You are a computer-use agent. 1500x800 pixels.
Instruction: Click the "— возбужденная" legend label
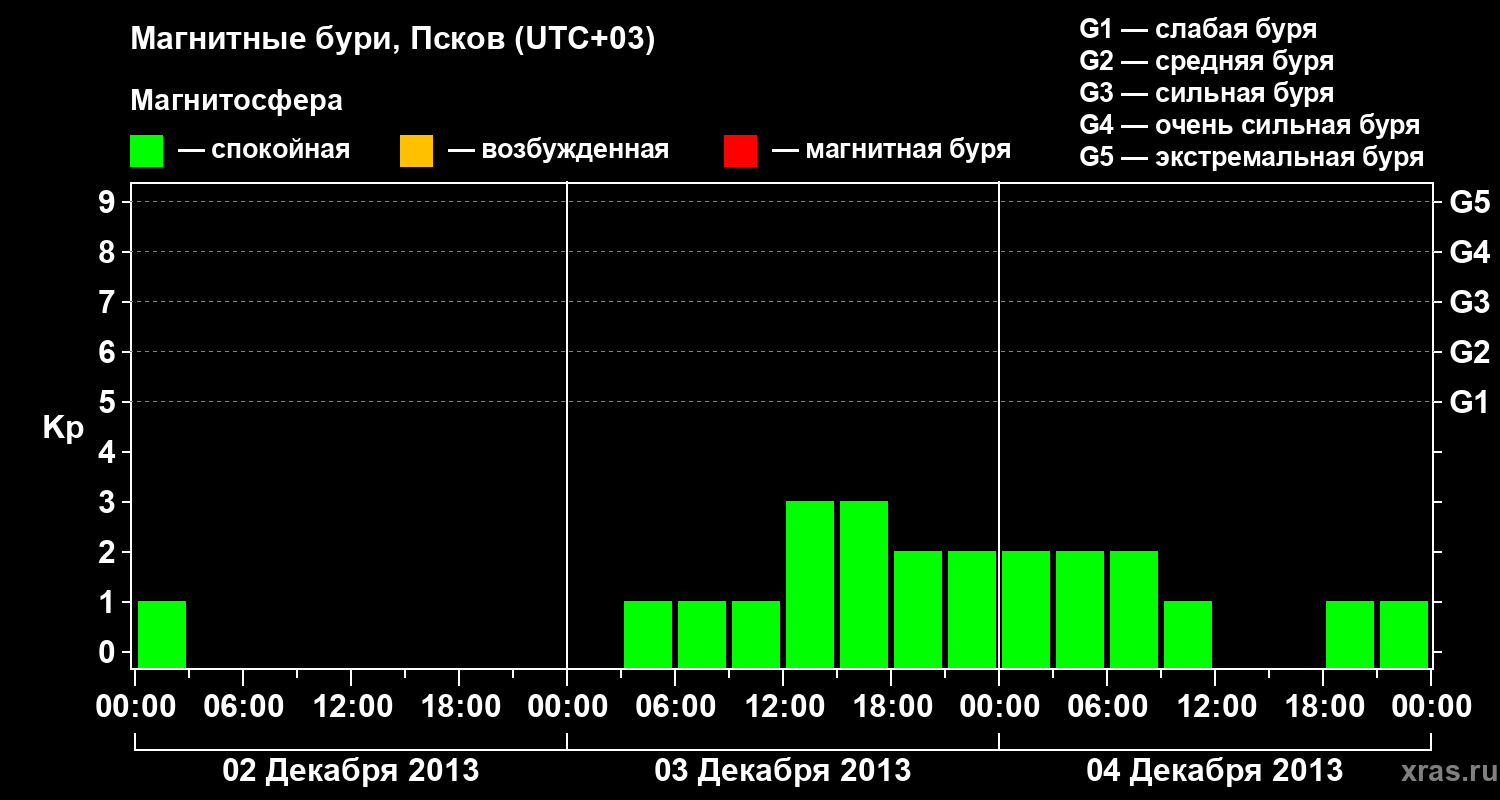click(558, 150)
